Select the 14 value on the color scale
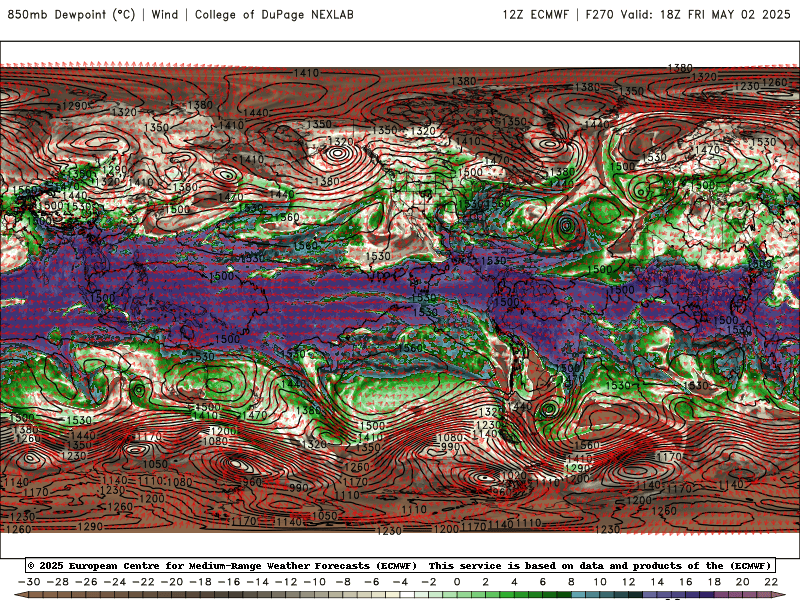Image resolution: width=800 pixels, height=600 pixels. [x=657, y=582]
